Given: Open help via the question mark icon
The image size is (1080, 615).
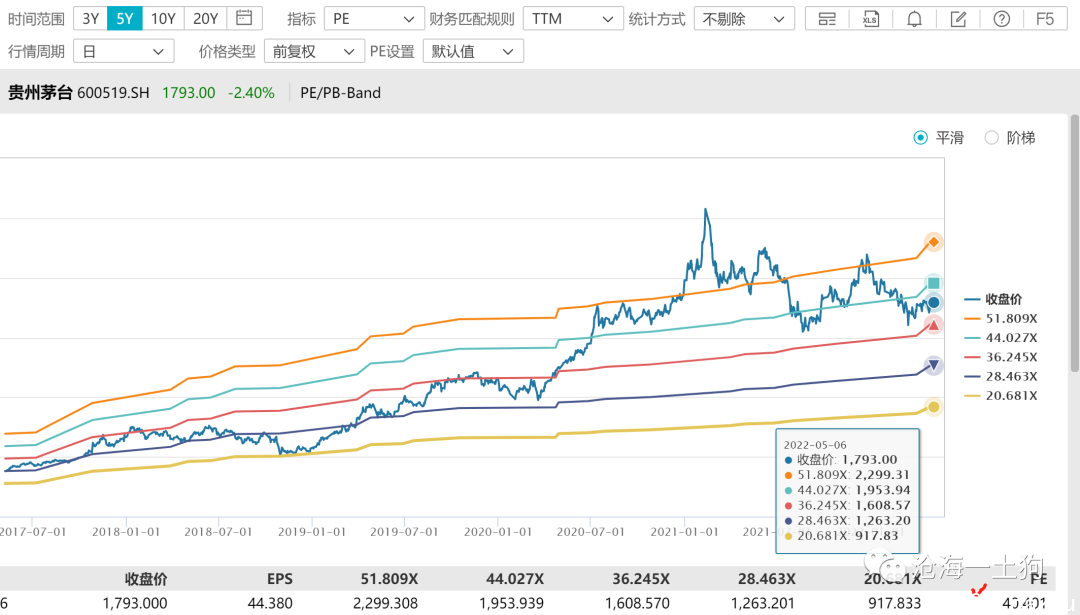Looking at the screenshot, I should pyautogui.click(x=1001, y=19).
